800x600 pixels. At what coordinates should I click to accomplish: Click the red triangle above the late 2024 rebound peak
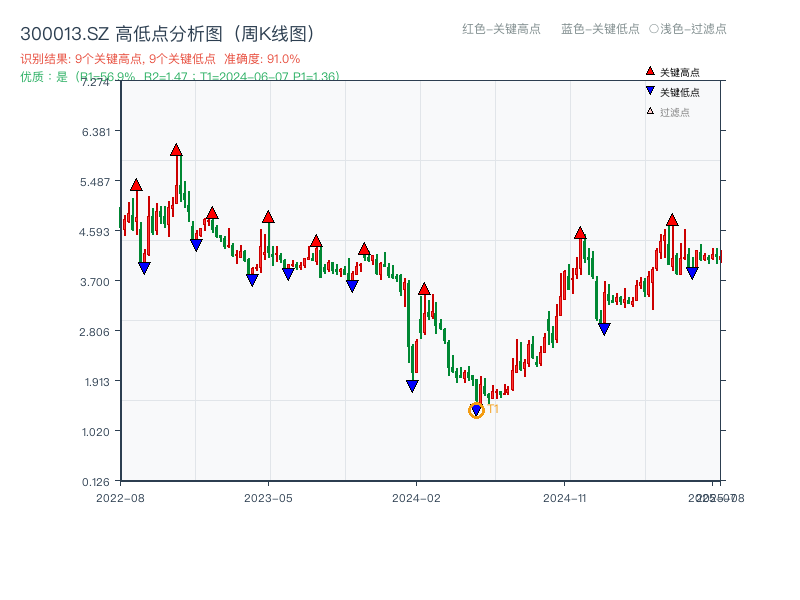click(580, 233)
